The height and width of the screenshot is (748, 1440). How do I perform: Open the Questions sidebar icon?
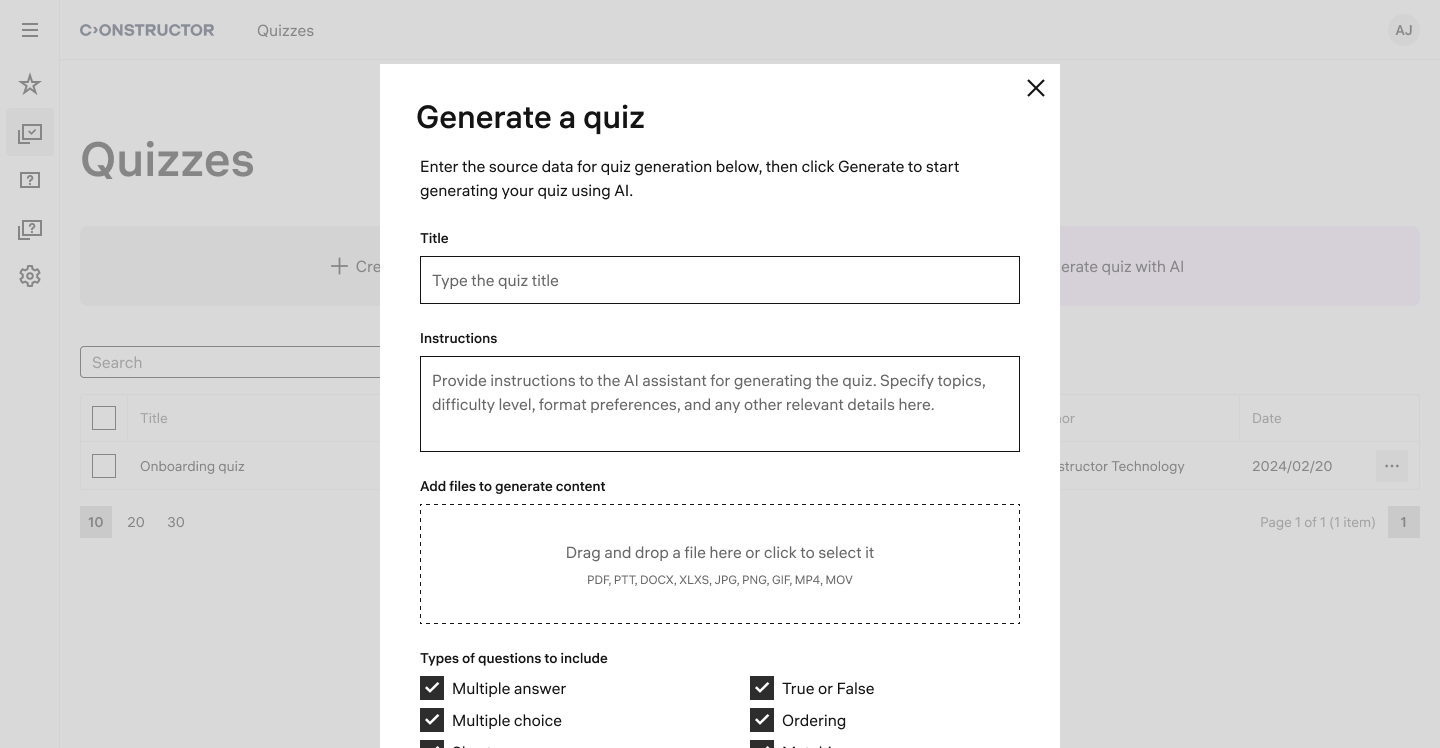[30, 181]
